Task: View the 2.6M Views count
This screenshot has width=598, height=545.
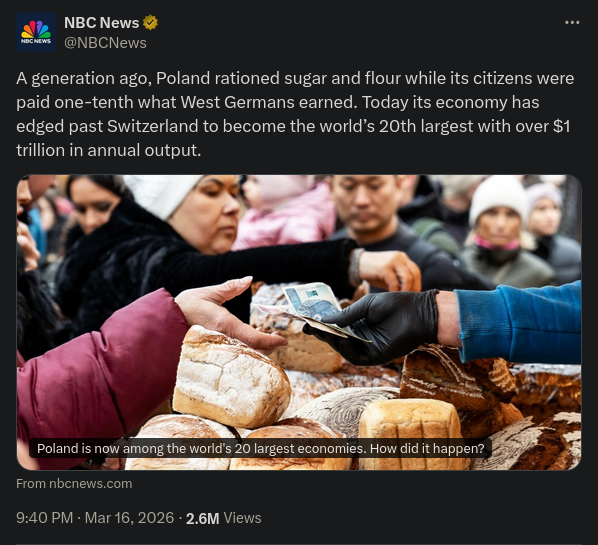Action: [x=223, y=518]
